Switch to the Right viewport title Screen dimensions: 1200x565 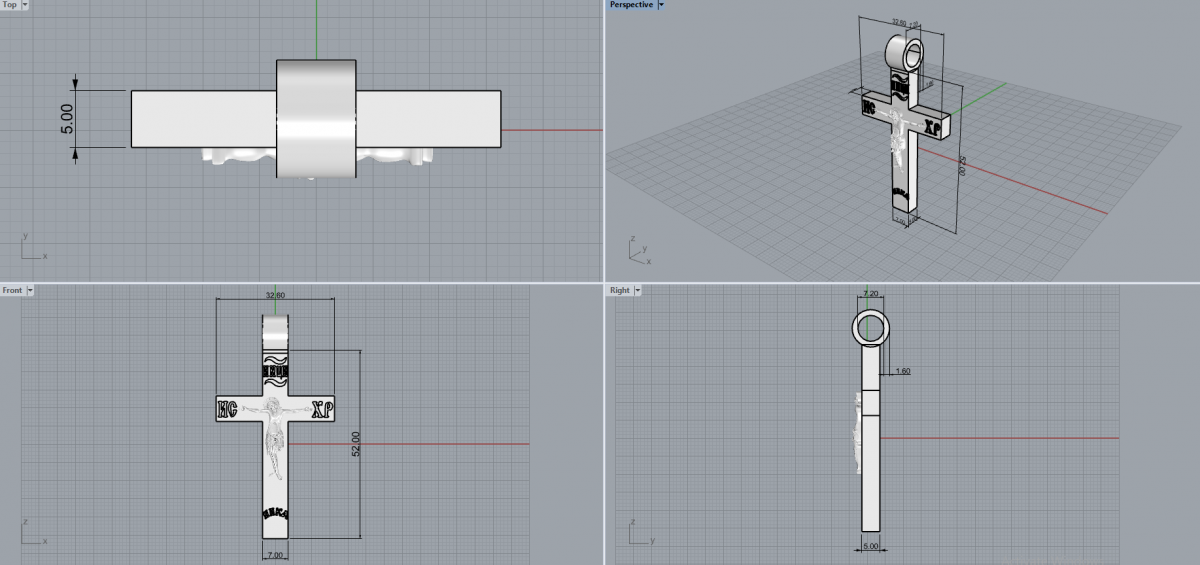point(620,290)
